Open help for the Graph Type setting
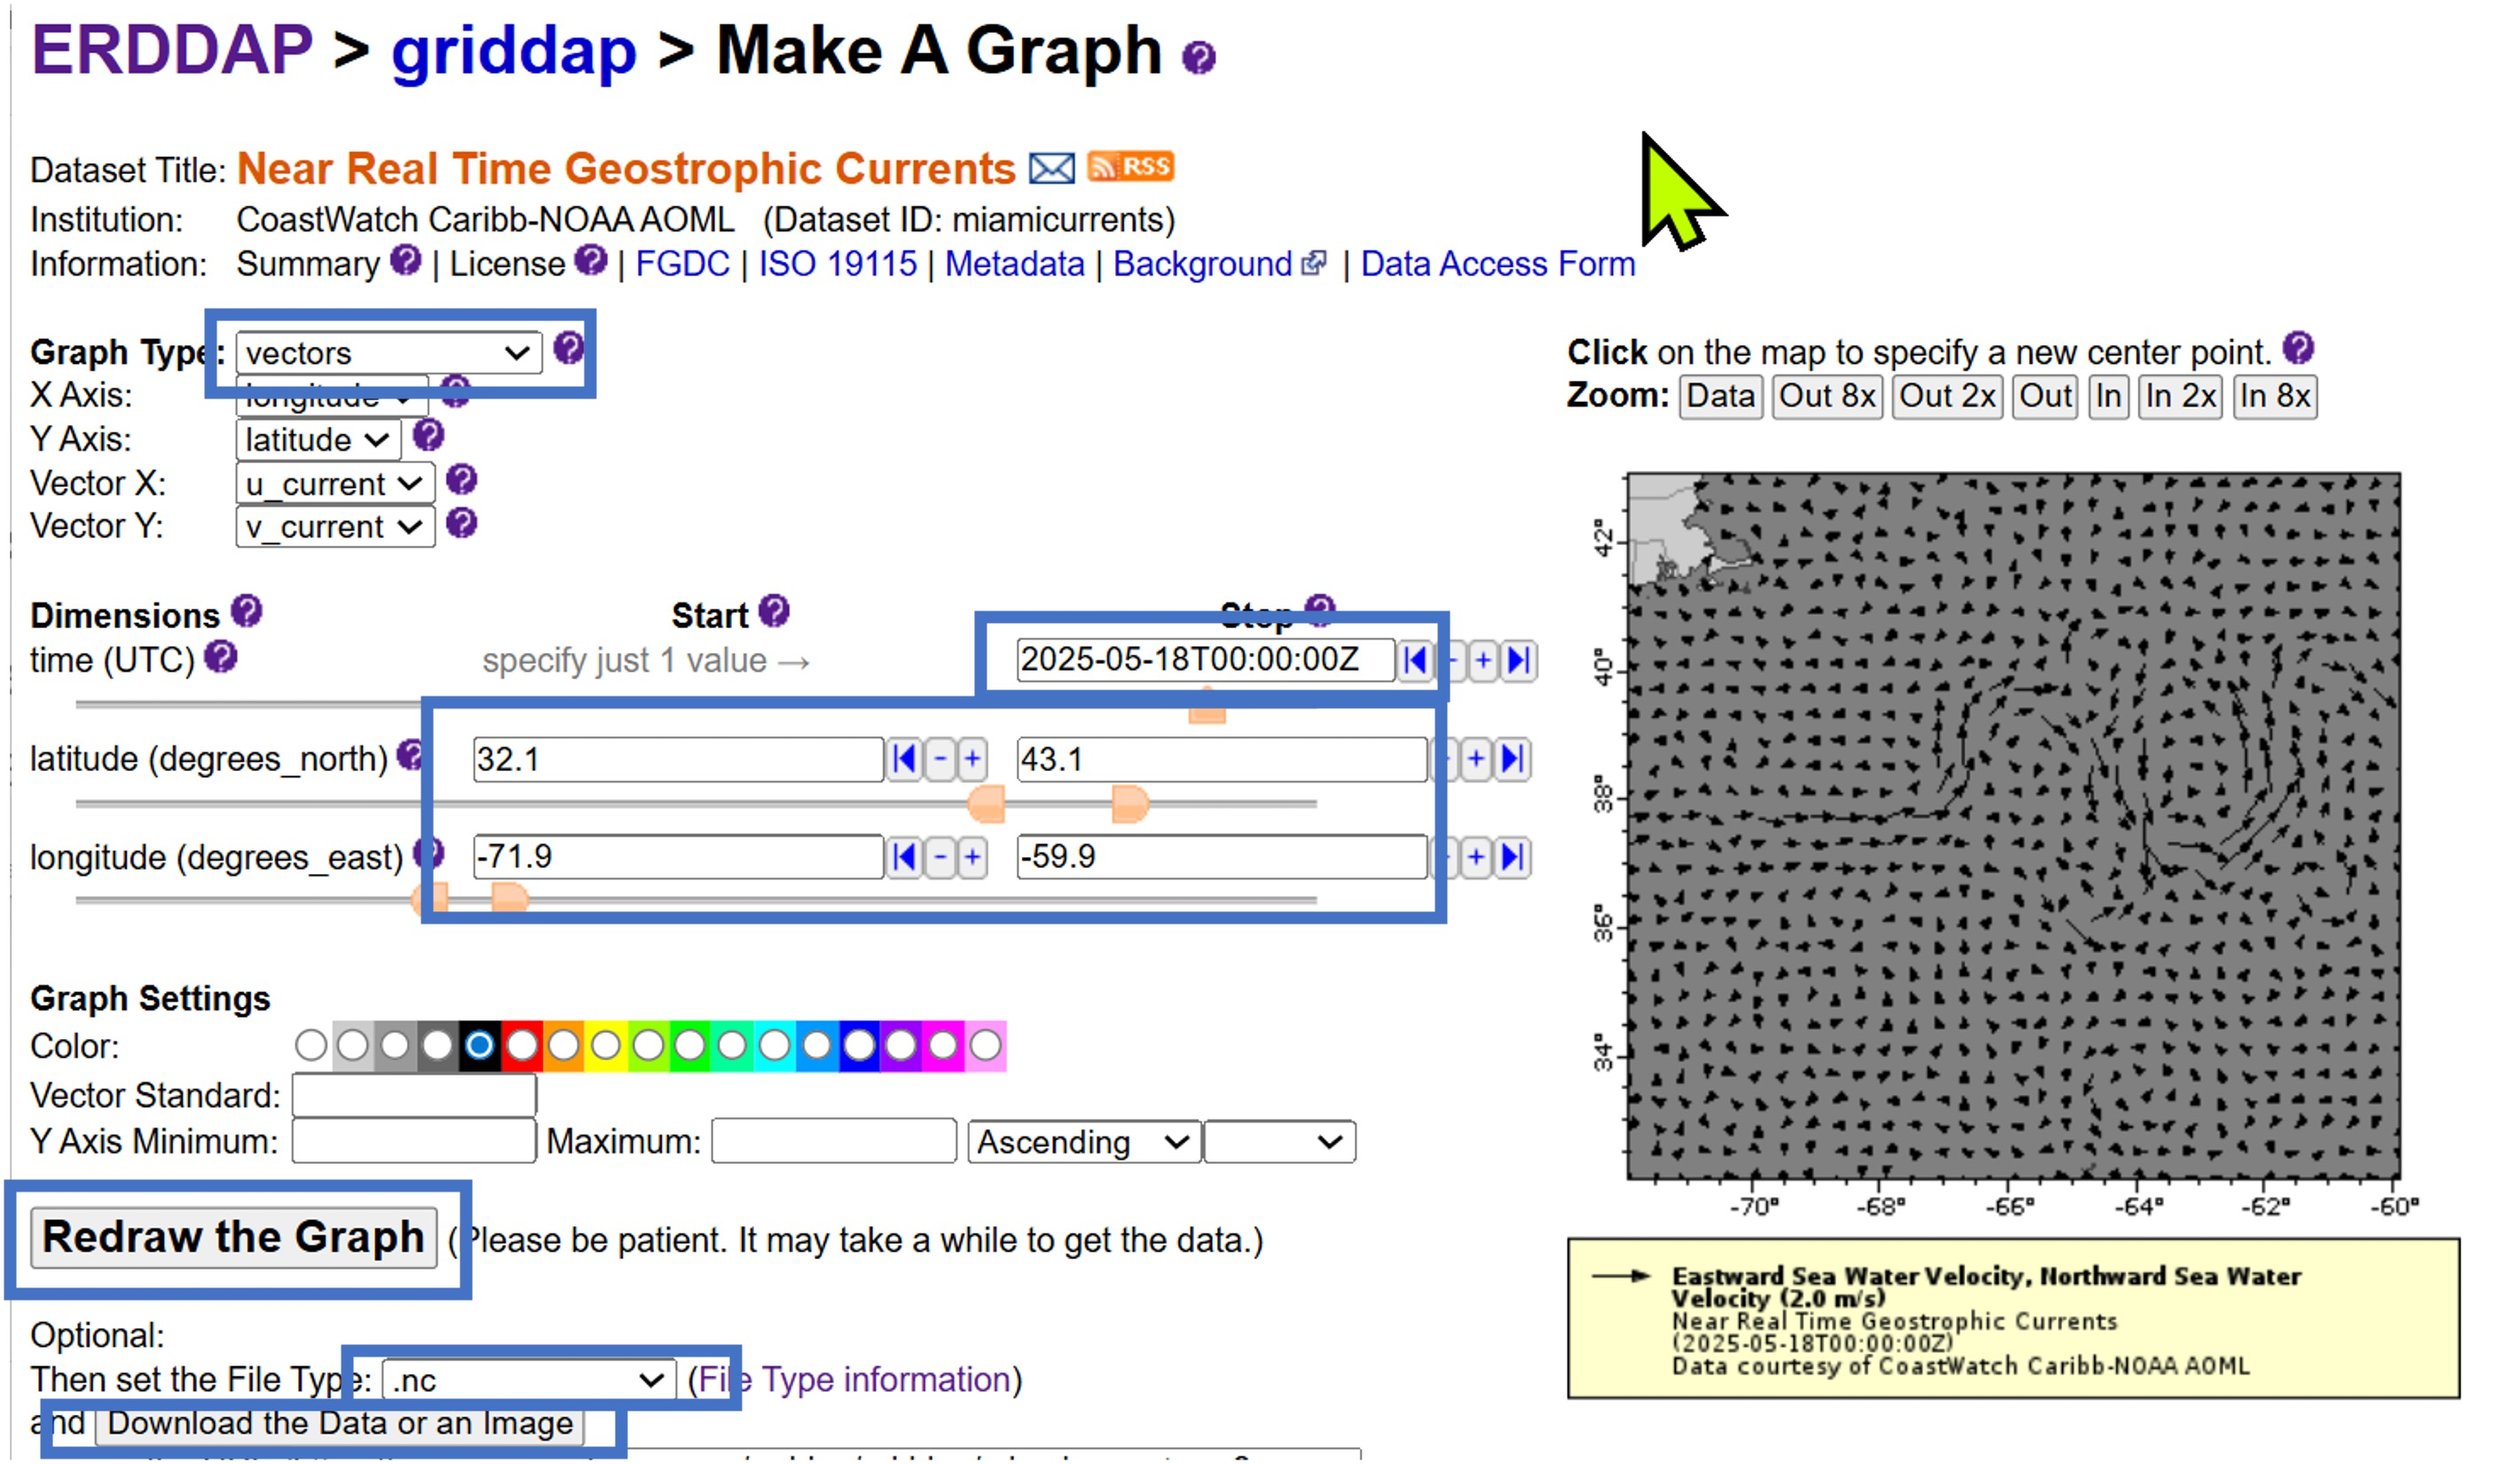 [x=569, y=352]
